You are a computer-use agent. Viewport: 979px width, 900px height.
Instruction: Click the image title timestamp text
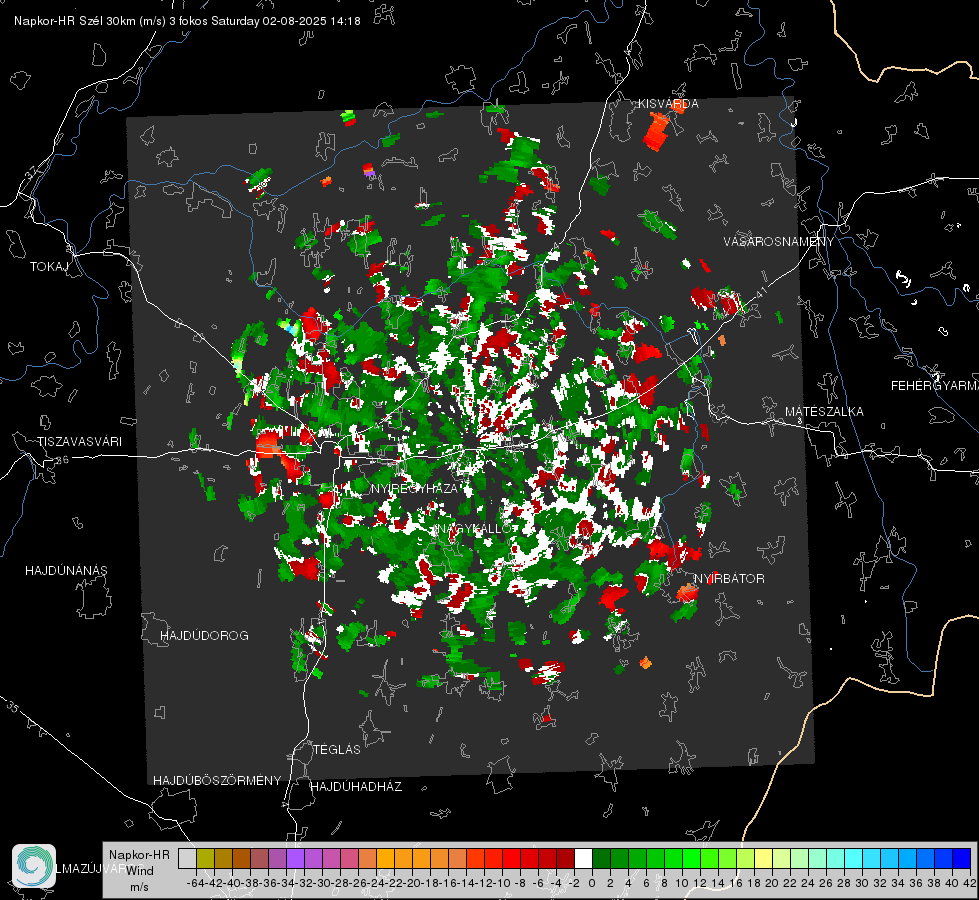point(187,21)
